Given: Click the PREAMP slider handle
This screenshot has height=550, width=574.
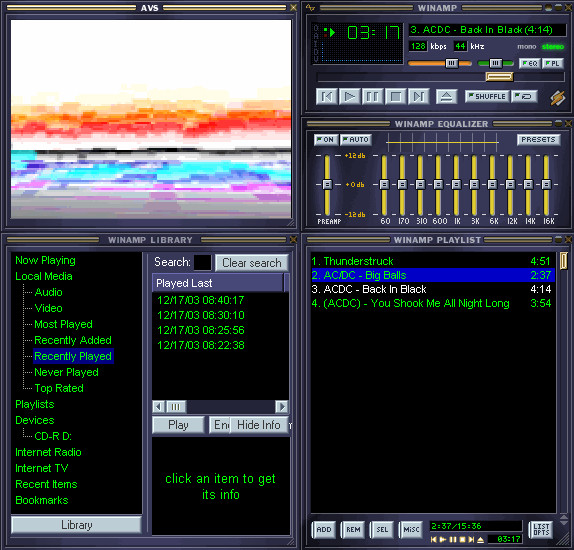Looking at the screenshot, I should [x=327, y=185].
